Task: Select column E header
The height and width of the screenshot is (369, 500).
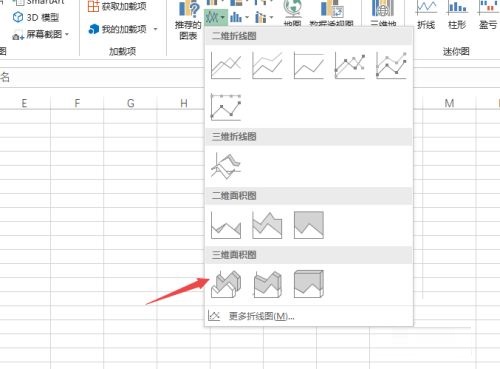Action: click(24, 103)
